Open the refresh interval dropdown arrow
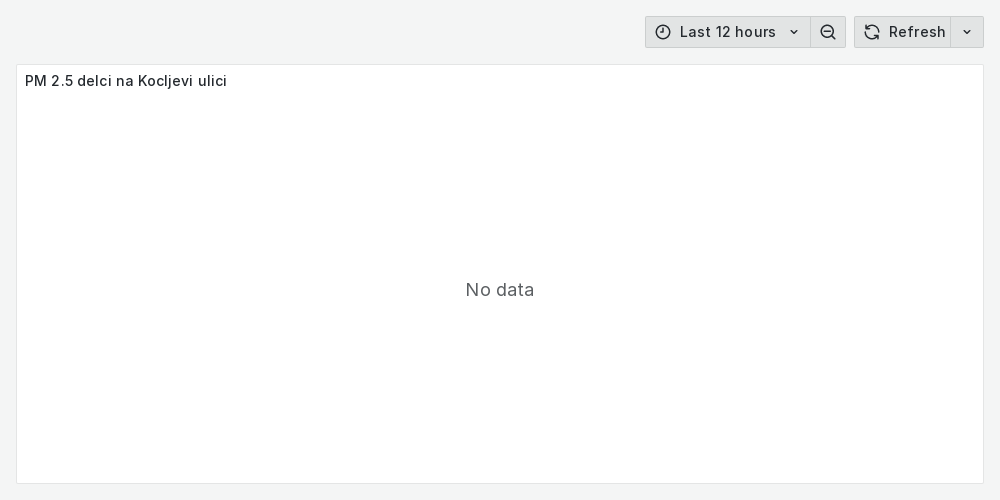 (967, 32)
